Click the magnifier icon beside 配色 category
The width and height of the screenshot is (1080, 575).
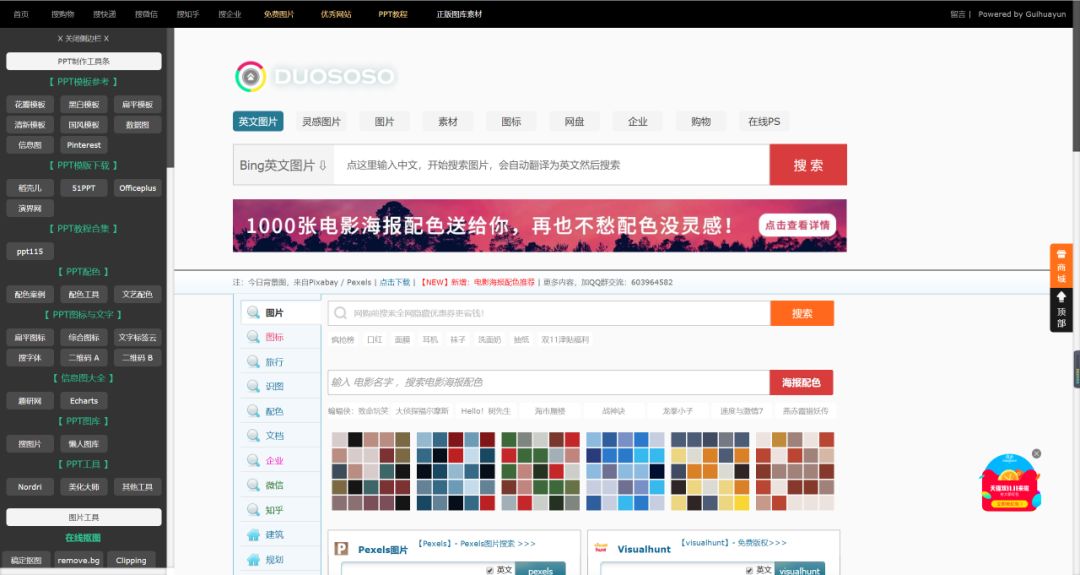tap(253, 411)
